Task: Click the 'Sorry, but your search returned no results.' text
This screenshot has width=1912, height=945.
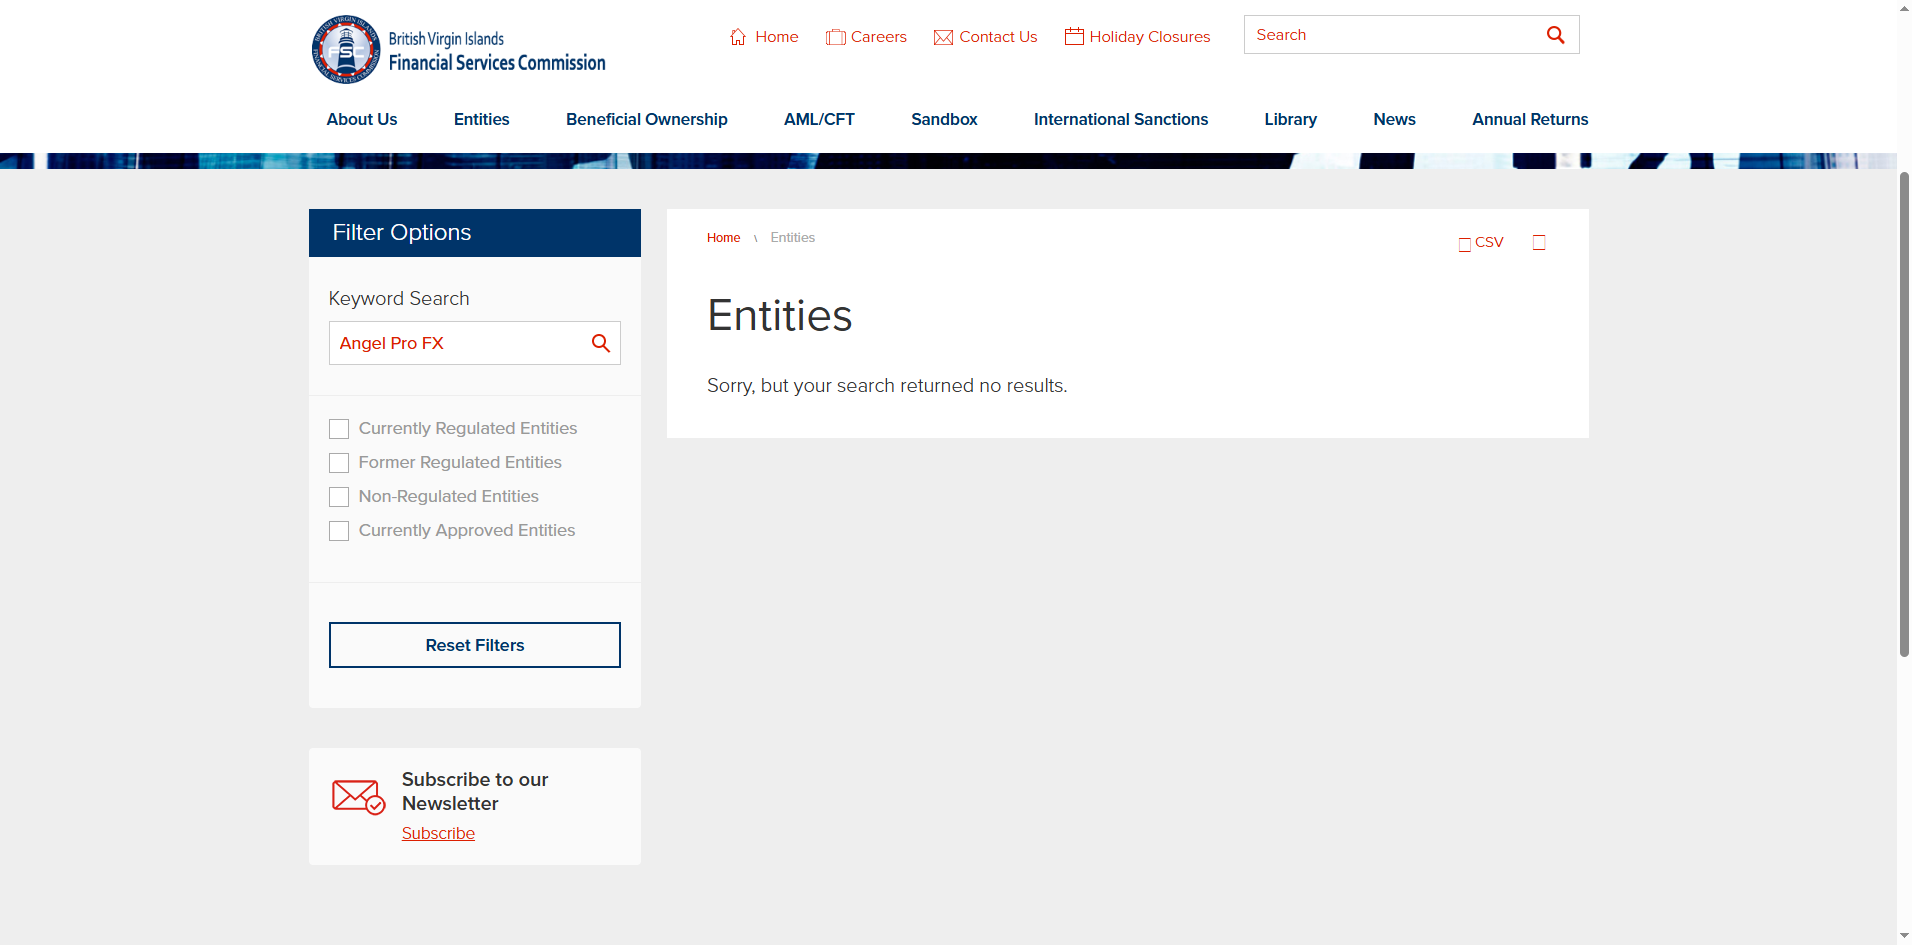Action: click(x=887, y=386)
